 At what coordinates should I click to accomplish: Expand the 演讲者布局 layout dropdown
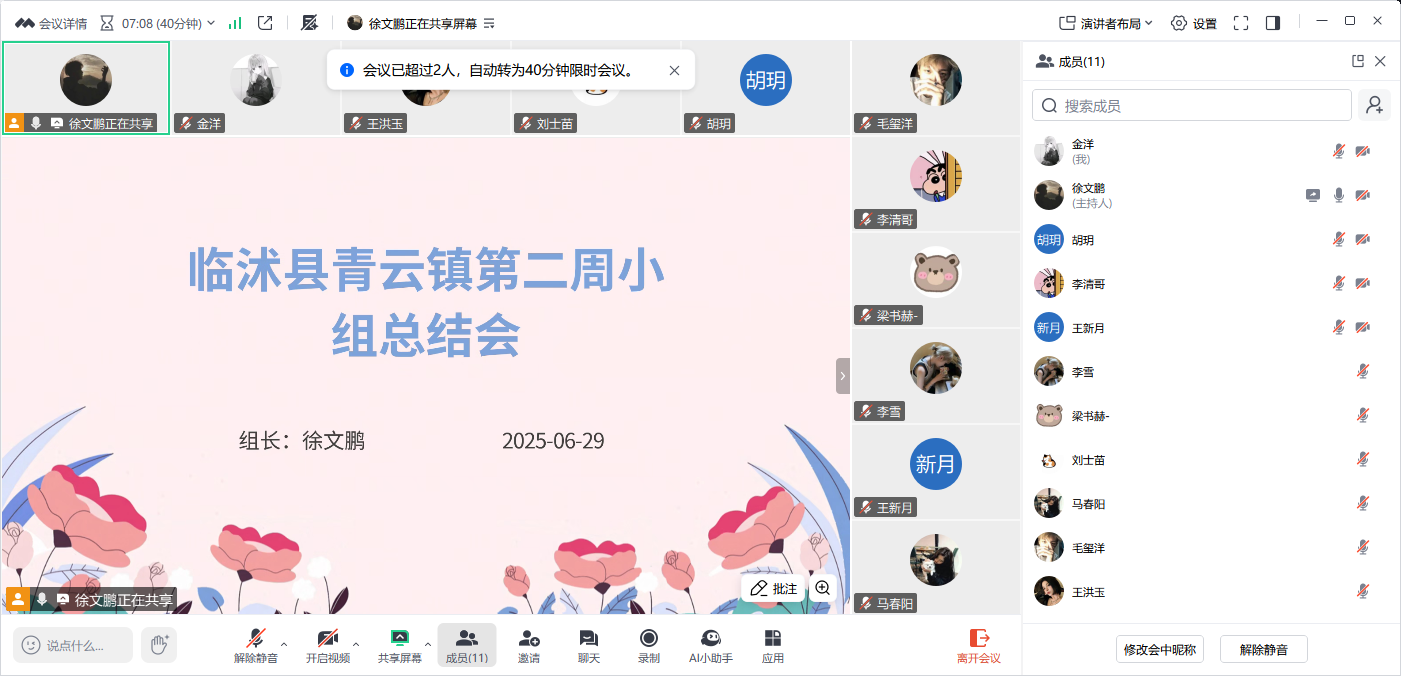(1105, 23)
